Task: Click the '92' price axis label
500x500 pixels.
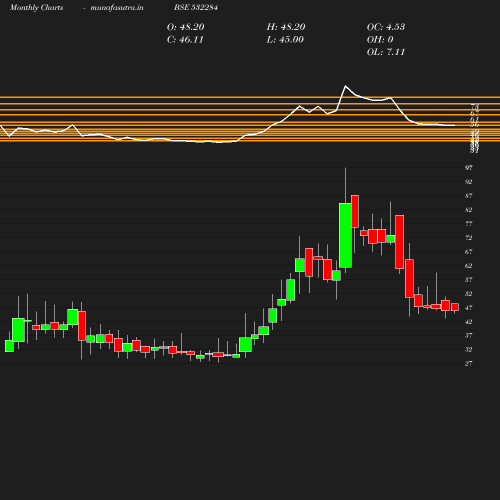Action: tap(469, 182)
